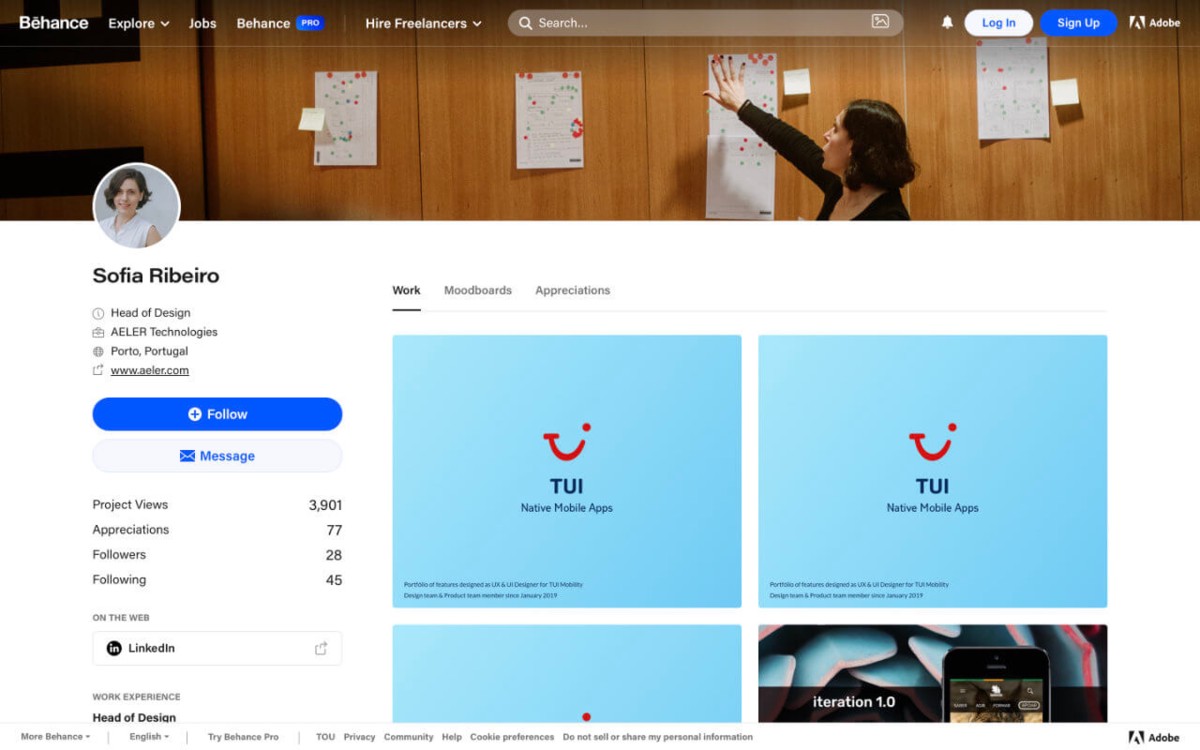
Task: Open the Jobs menu item
Action: [x=202, y=23]
